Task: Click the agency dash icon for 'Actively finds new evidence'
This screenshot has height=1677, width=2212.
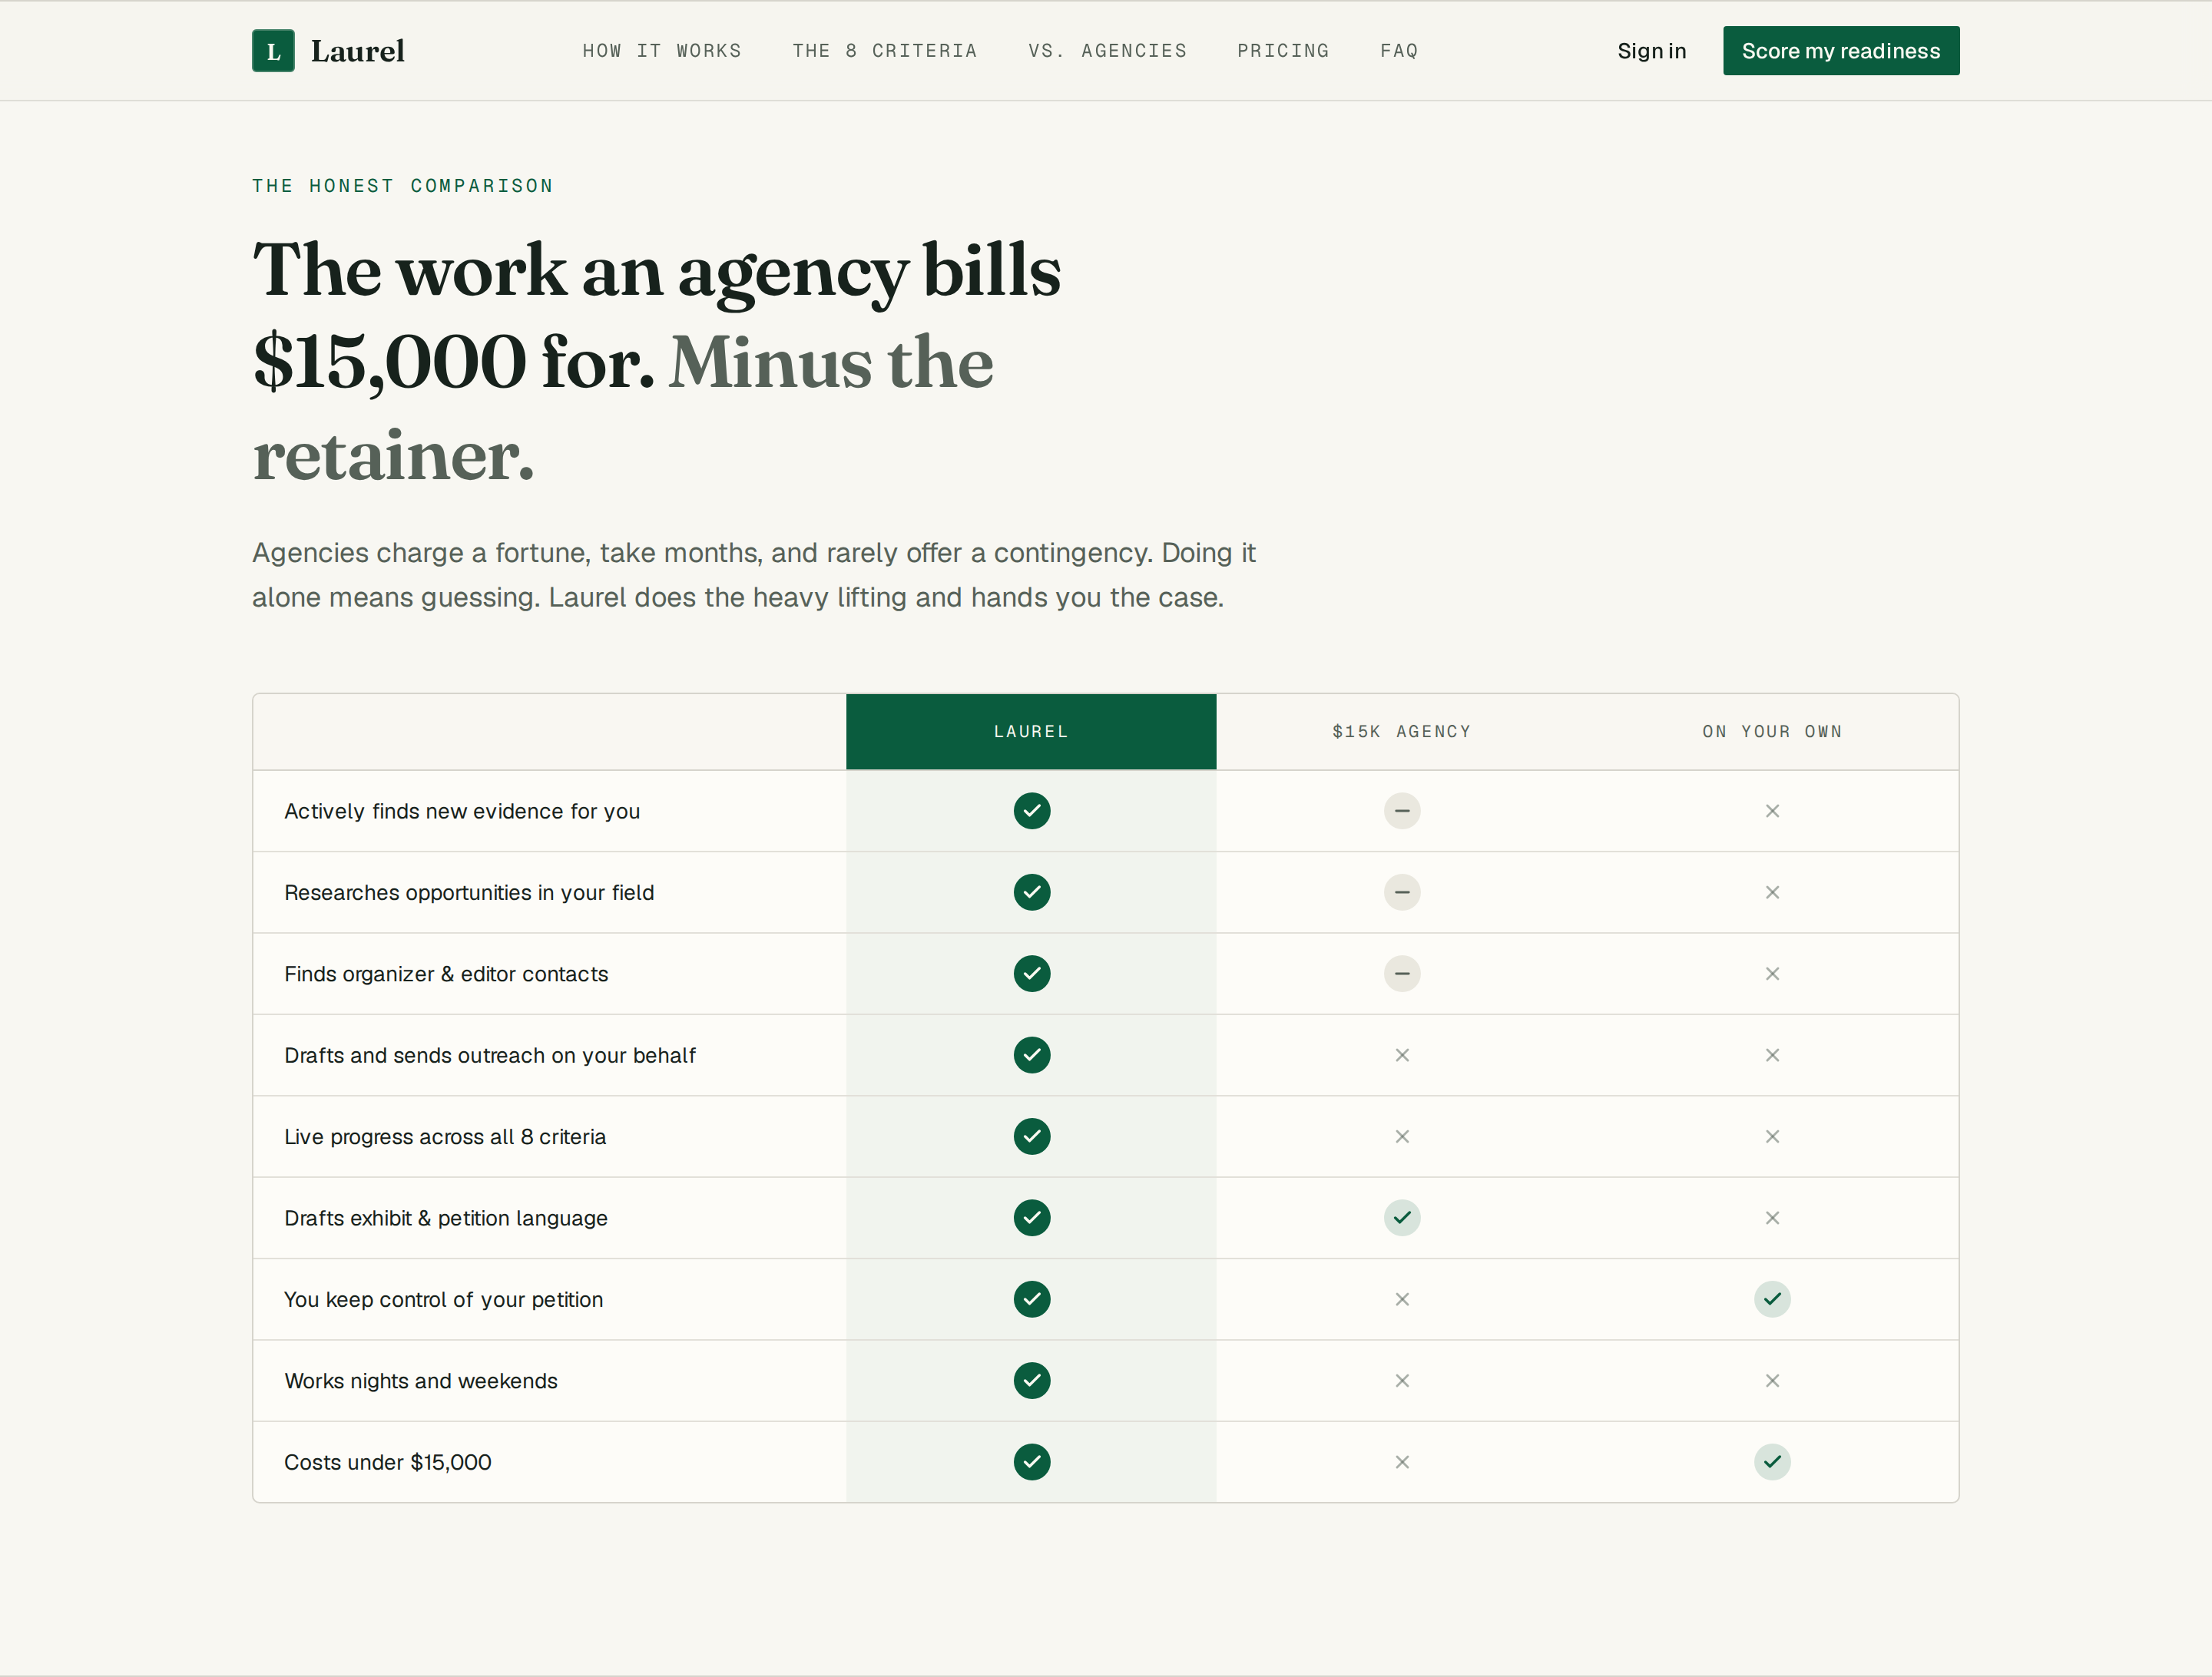Action: click(1402, 811)
